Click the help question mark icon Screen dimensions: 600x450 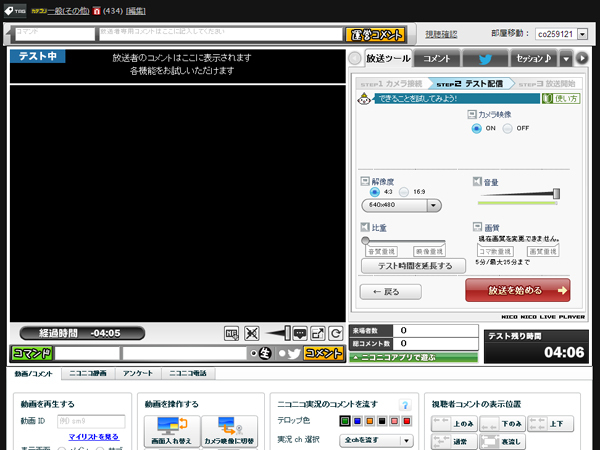(x=405, y=405)
